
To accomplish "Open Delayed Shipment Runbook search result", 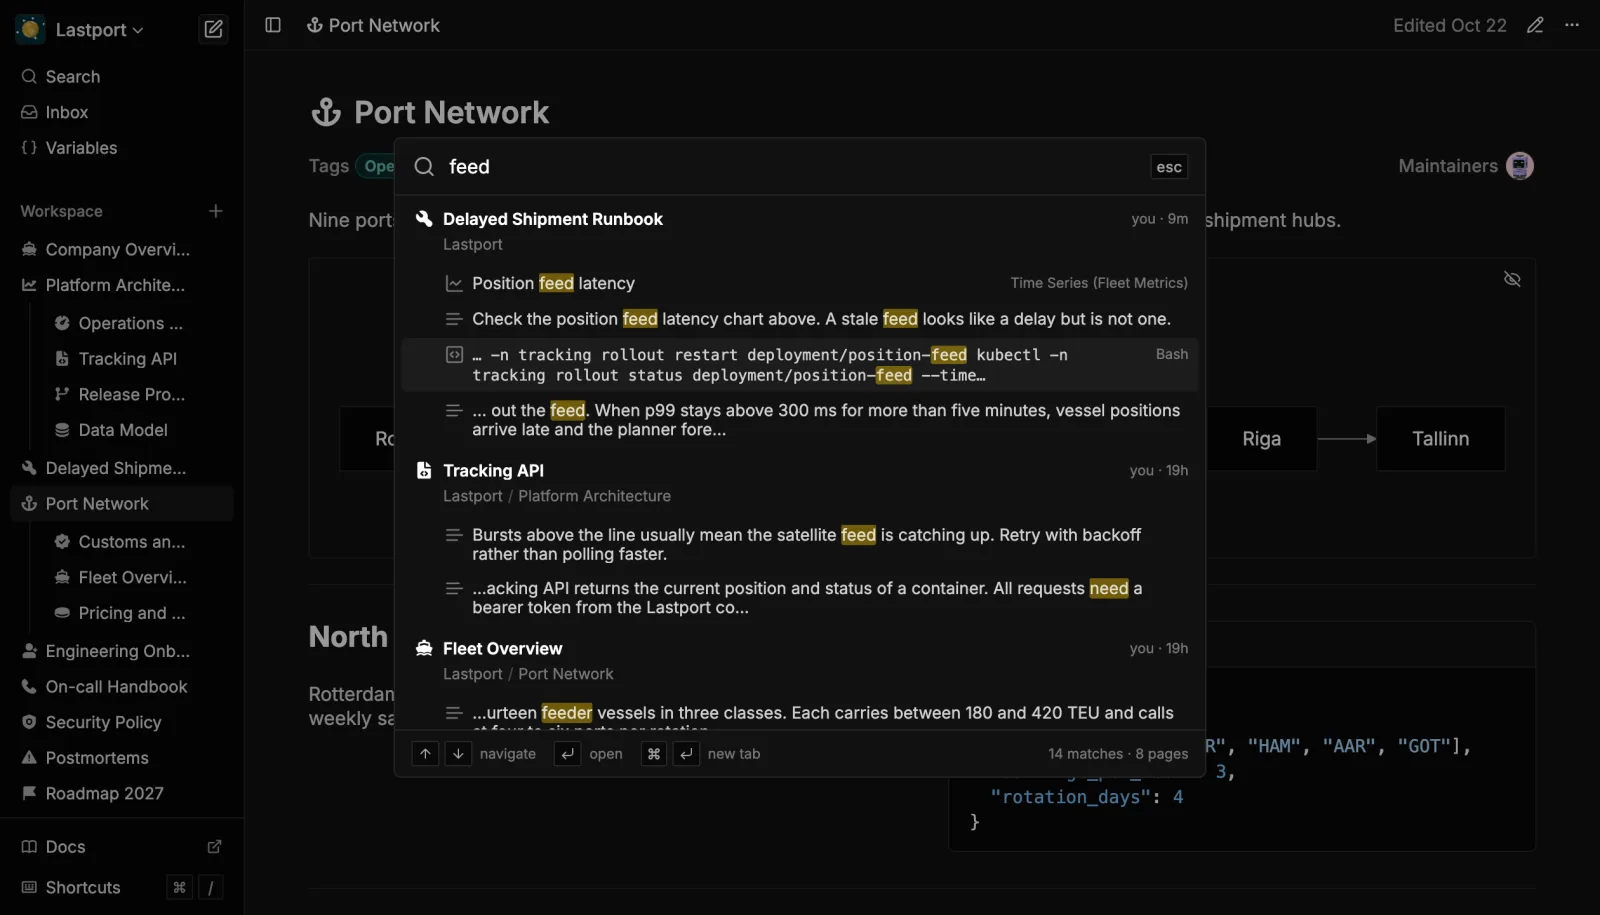I will click(800, 231).
